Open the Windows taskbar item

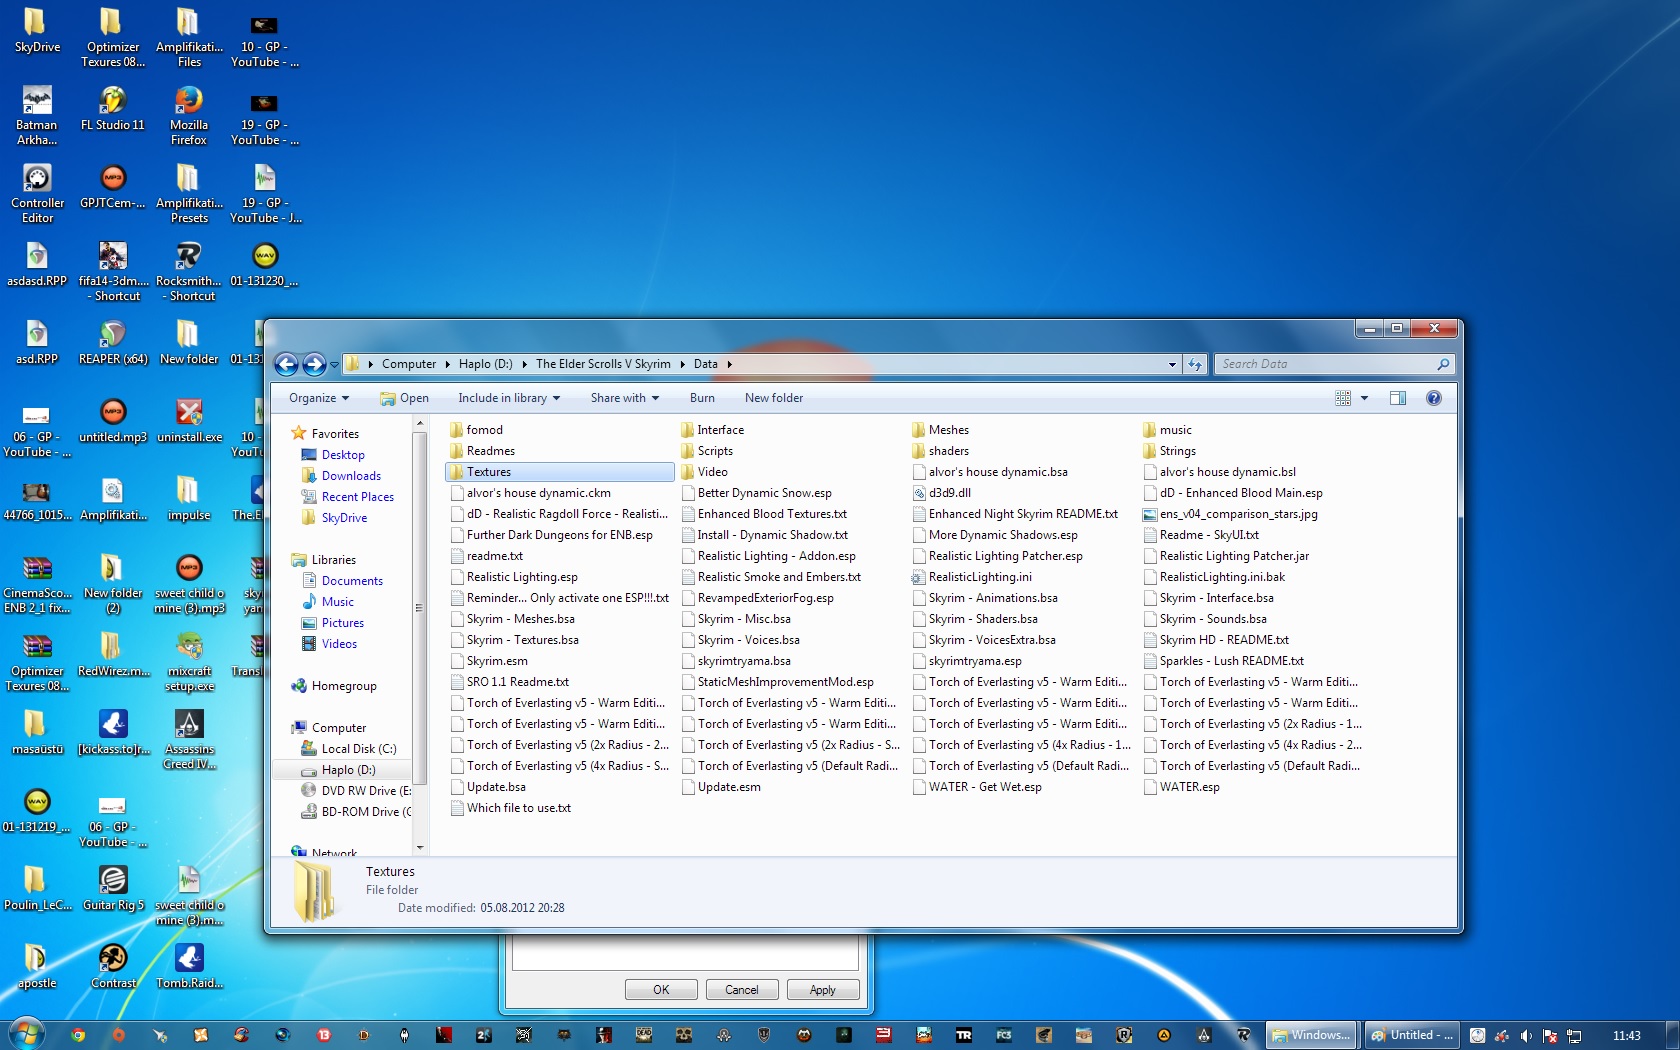pos(1311,1035)
